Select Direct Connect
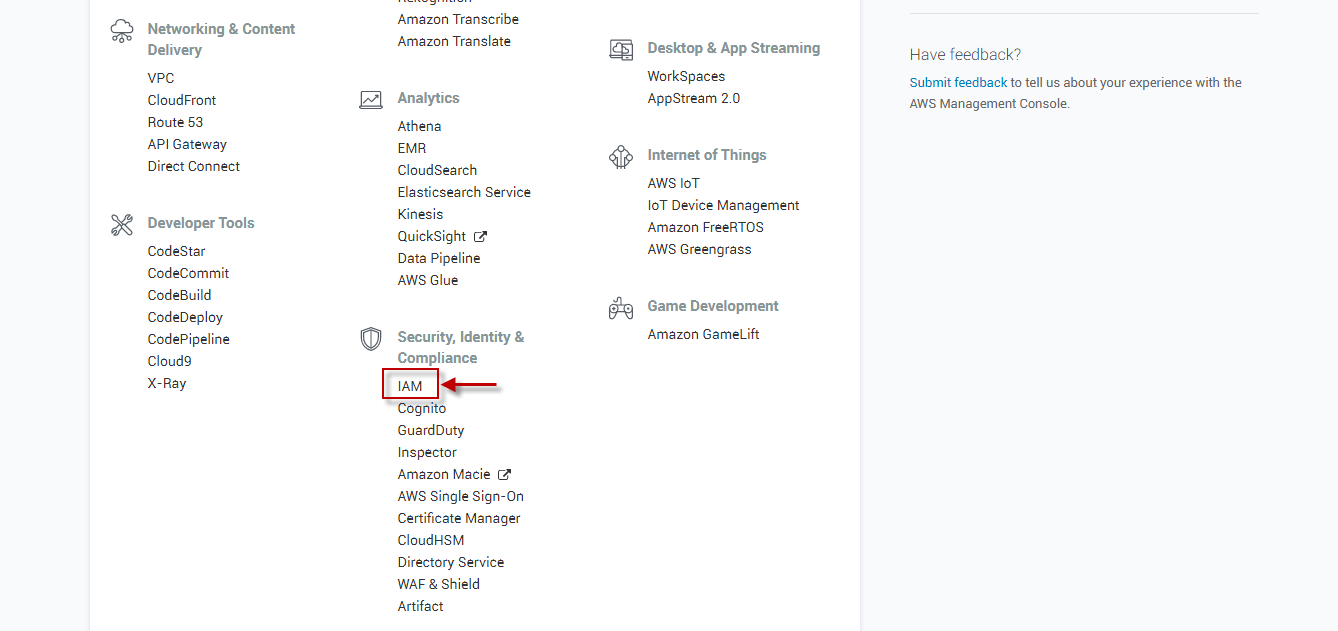Screen dimensions: 1338x631 194,166
